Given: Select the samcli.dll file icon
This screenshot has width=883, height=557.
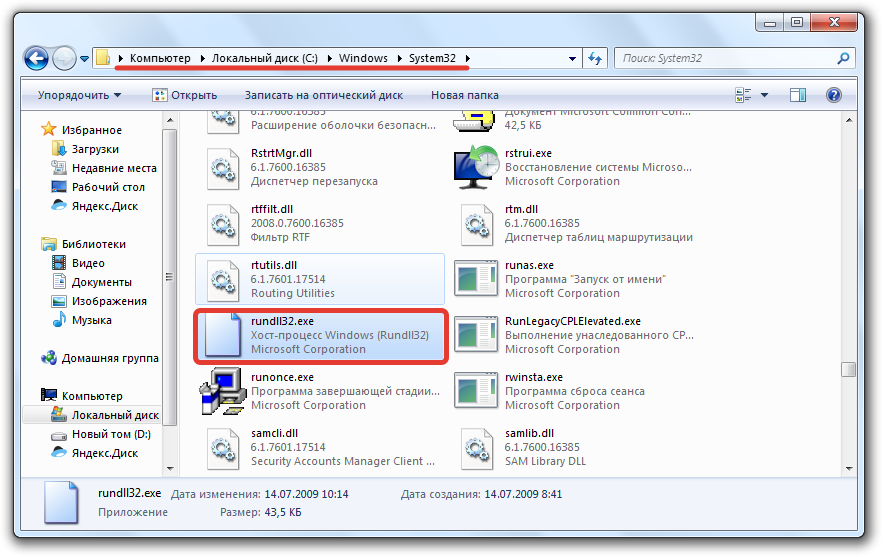Looking at the screenshot, I should [223, 448].
